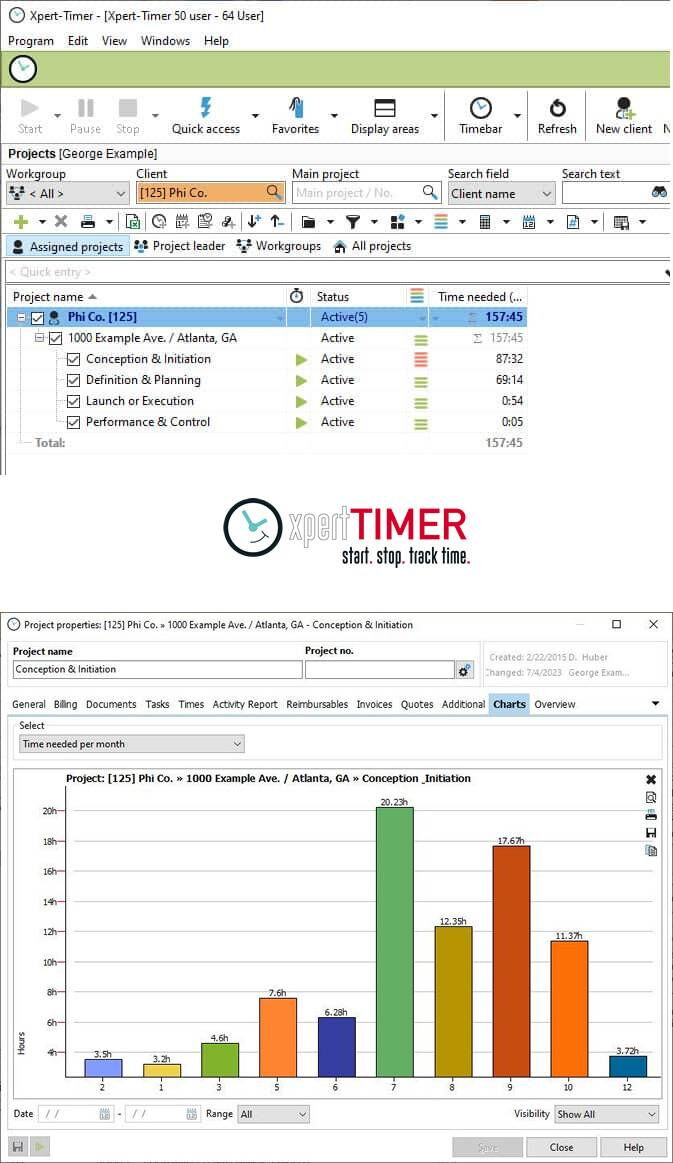Click chart save floppy disk icon
673x1163 pixels.
[x=651, y=833]
